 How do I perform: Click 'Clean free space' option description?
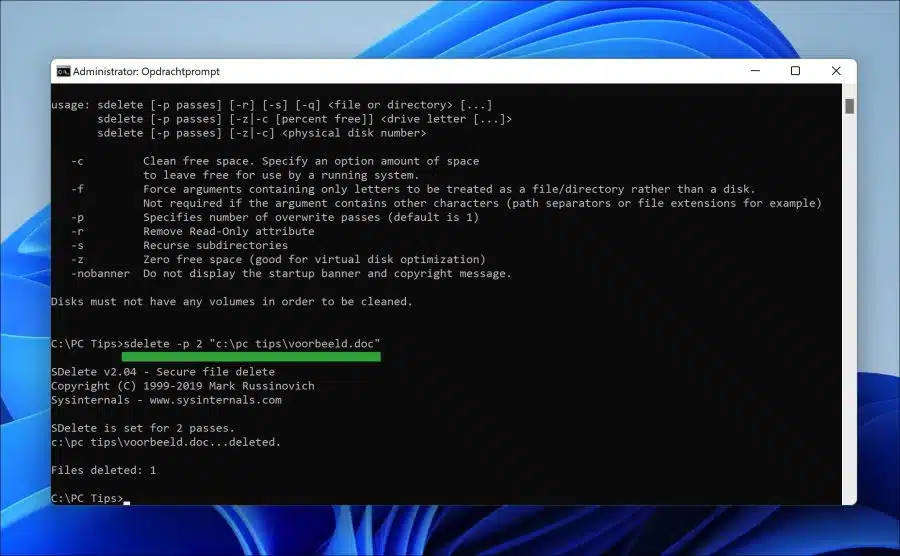(x=311, y=161)
